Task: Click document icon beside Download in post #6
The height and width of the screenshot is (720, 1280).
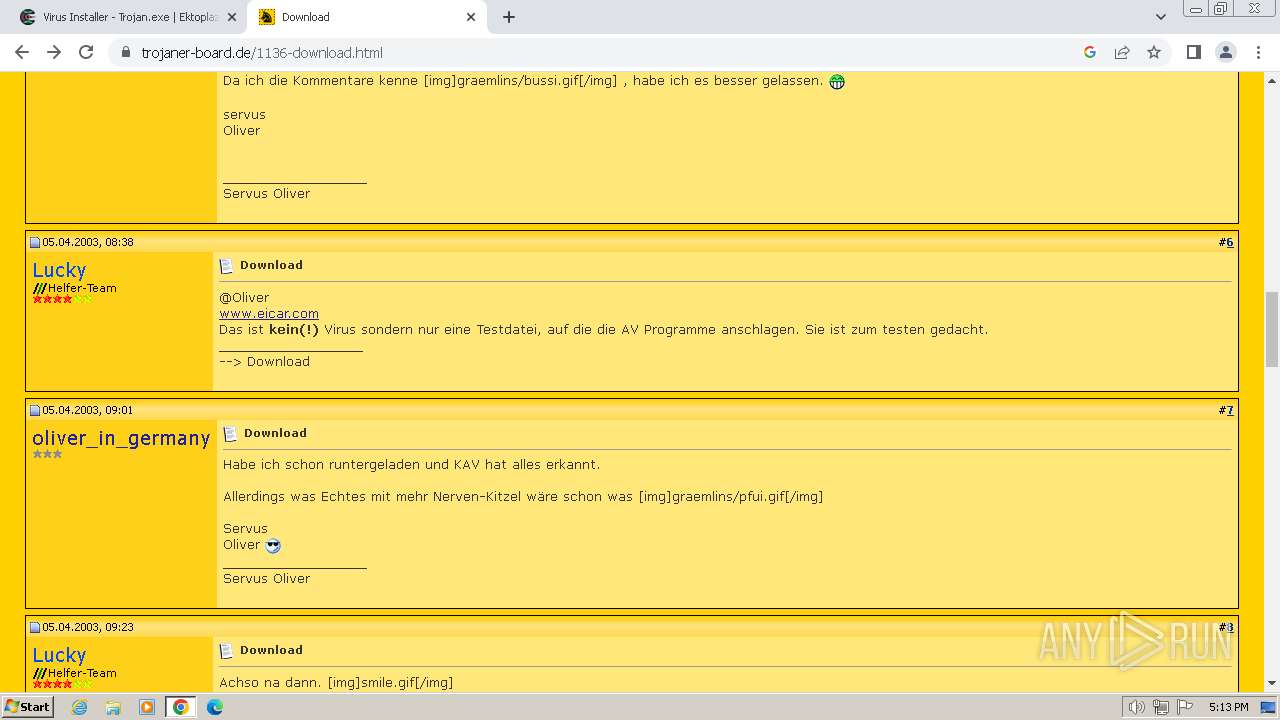Action: click(x=226, y=266)
